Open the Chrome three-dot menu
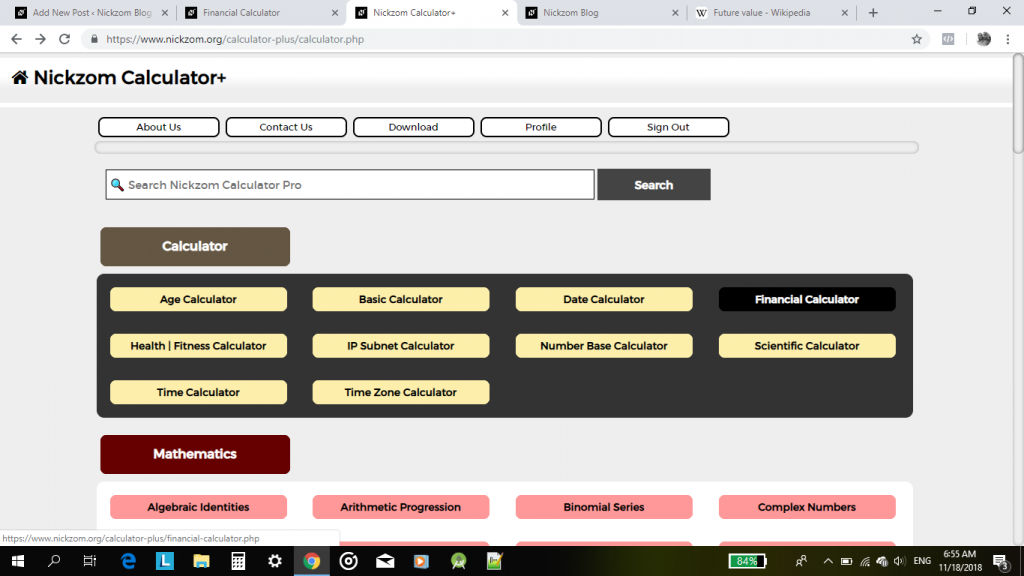The width and height of the screenshot is (1024, 576). click(x=1008, y=39)
